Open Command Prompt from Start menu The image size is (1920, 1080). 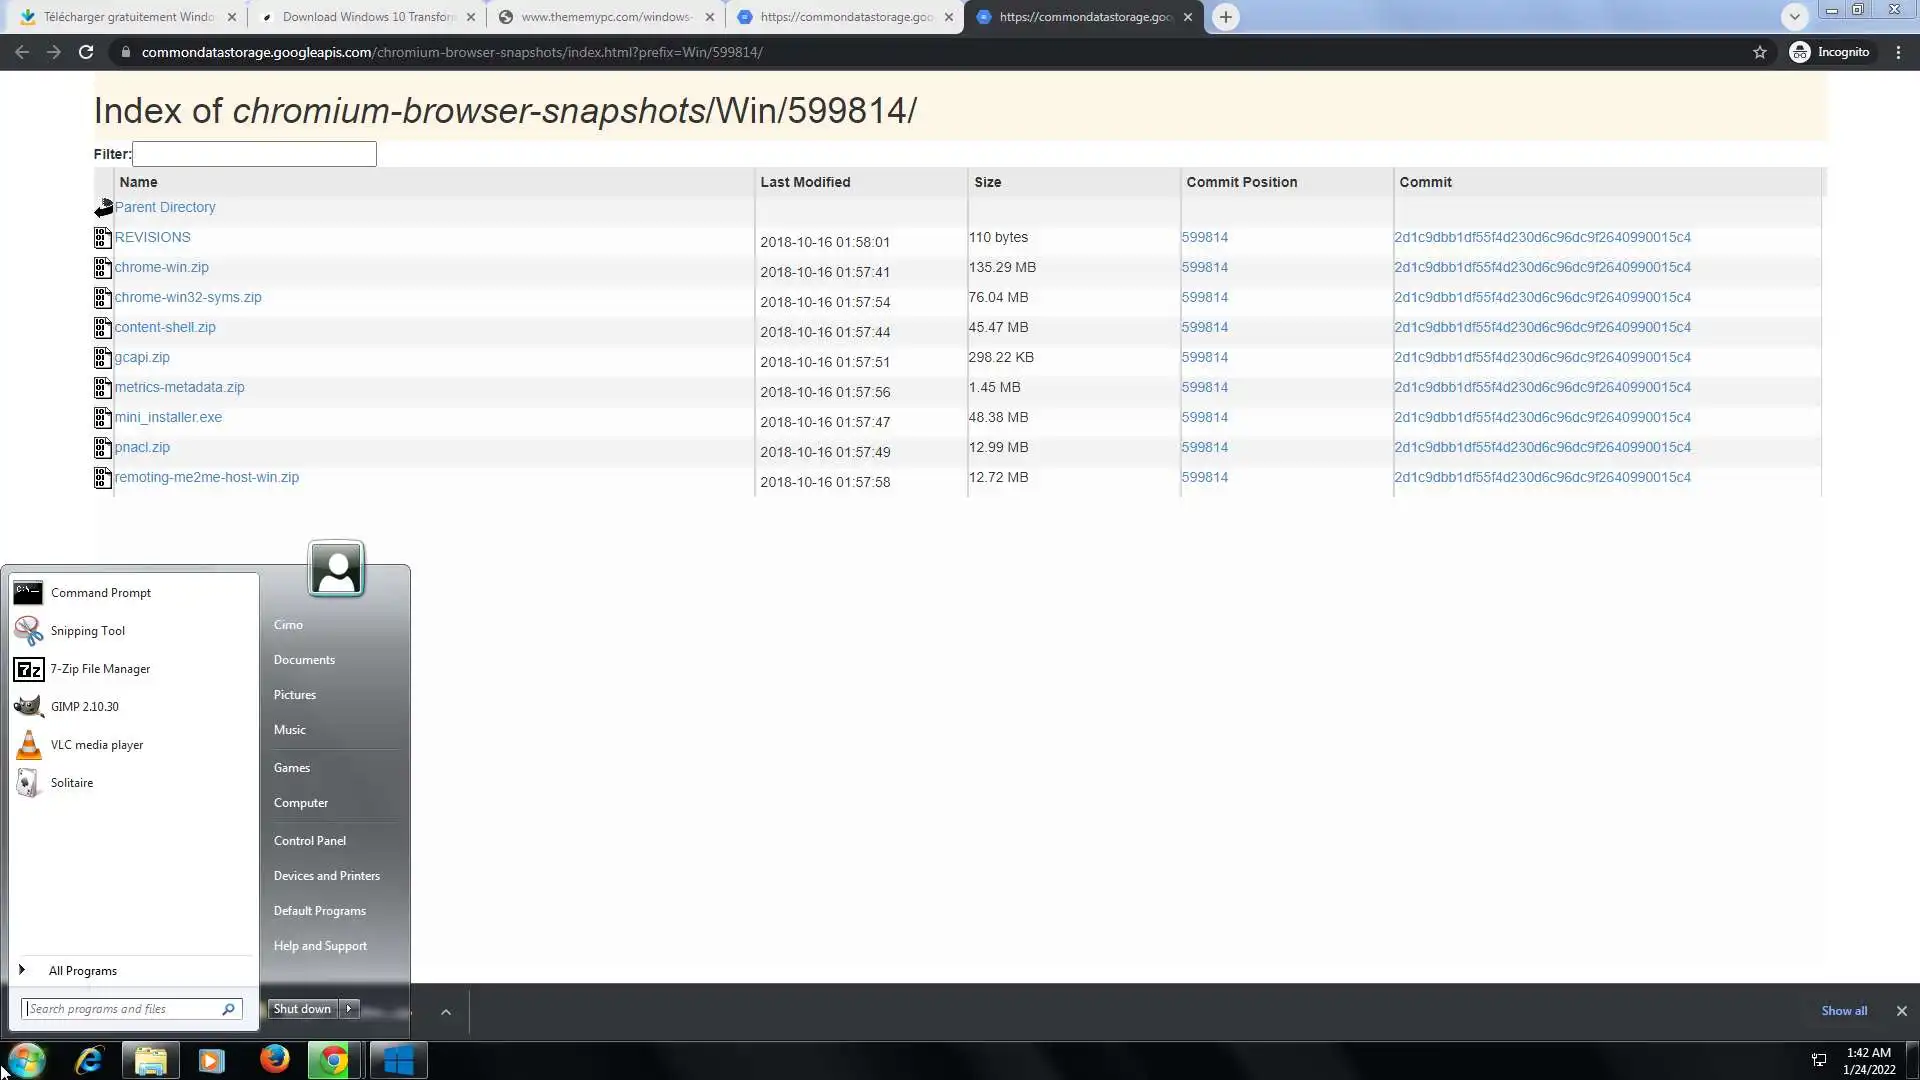[100, 593]
